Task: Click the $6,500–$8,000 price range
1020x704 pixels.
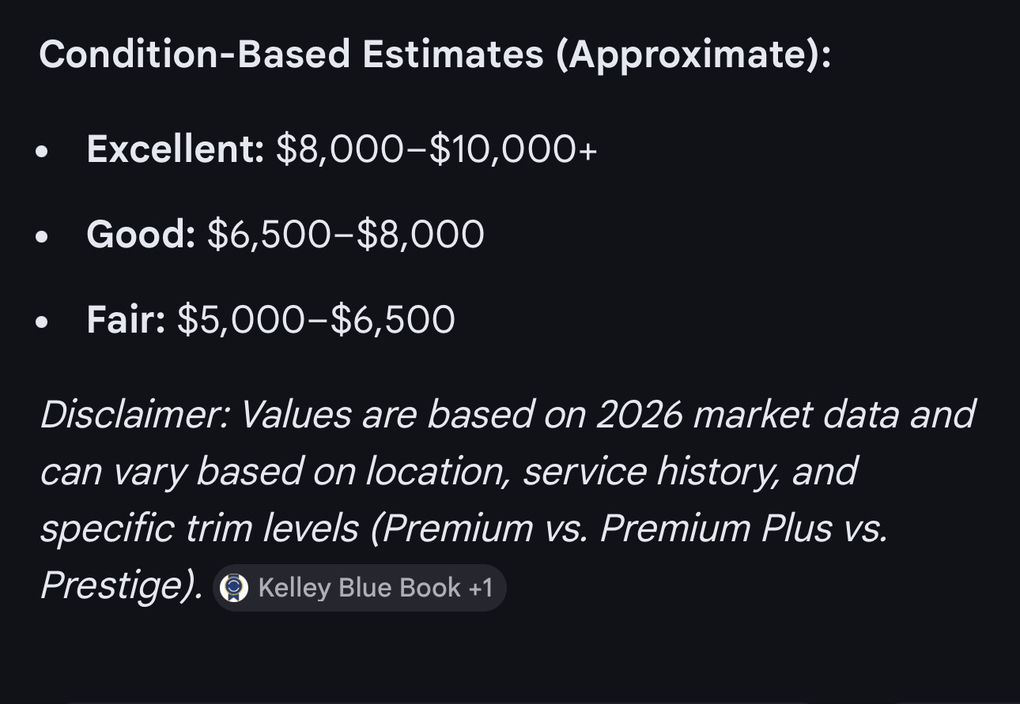Action: point(345,234)
